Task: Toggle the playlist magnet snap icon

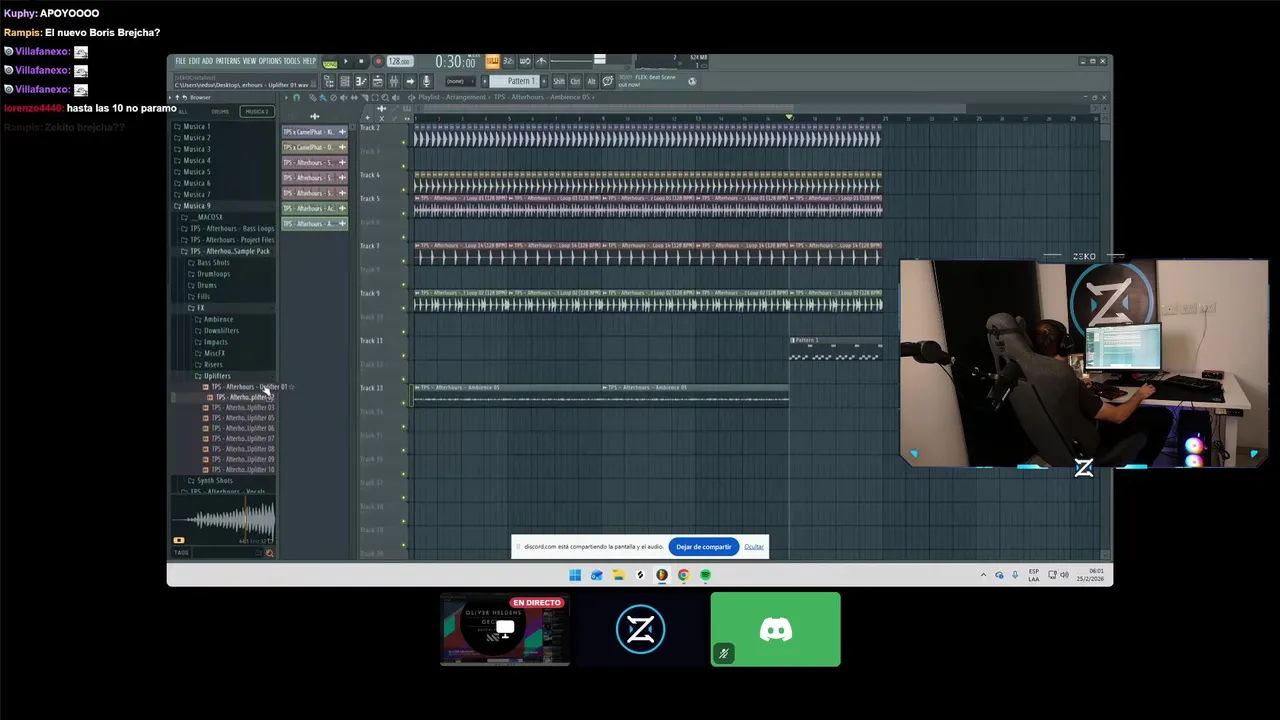Action: click(x=296, y=98)
